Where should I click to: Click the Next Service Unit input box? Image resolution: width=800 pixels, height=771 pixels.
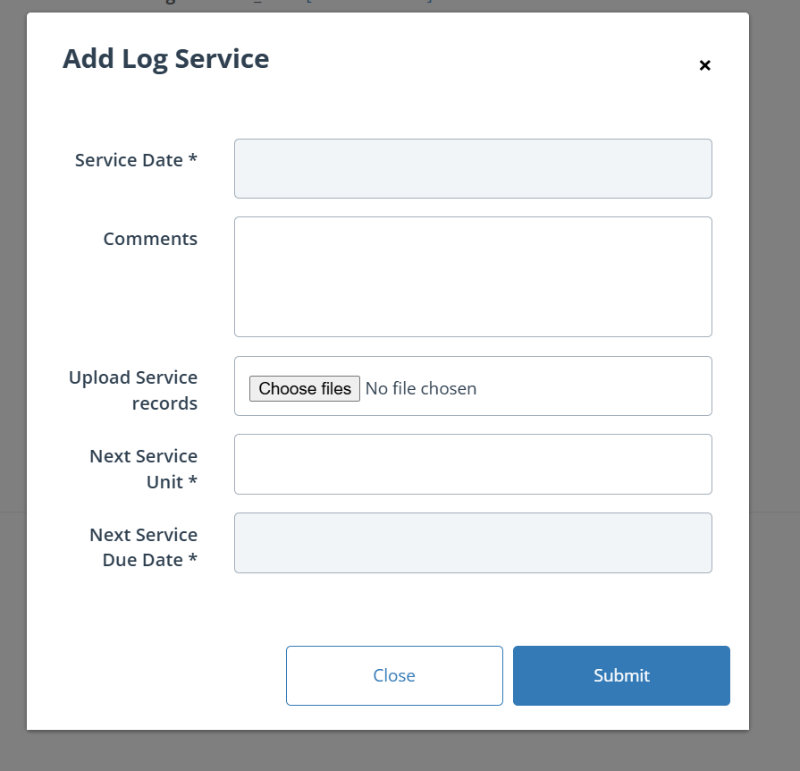[x=472, y=464]
